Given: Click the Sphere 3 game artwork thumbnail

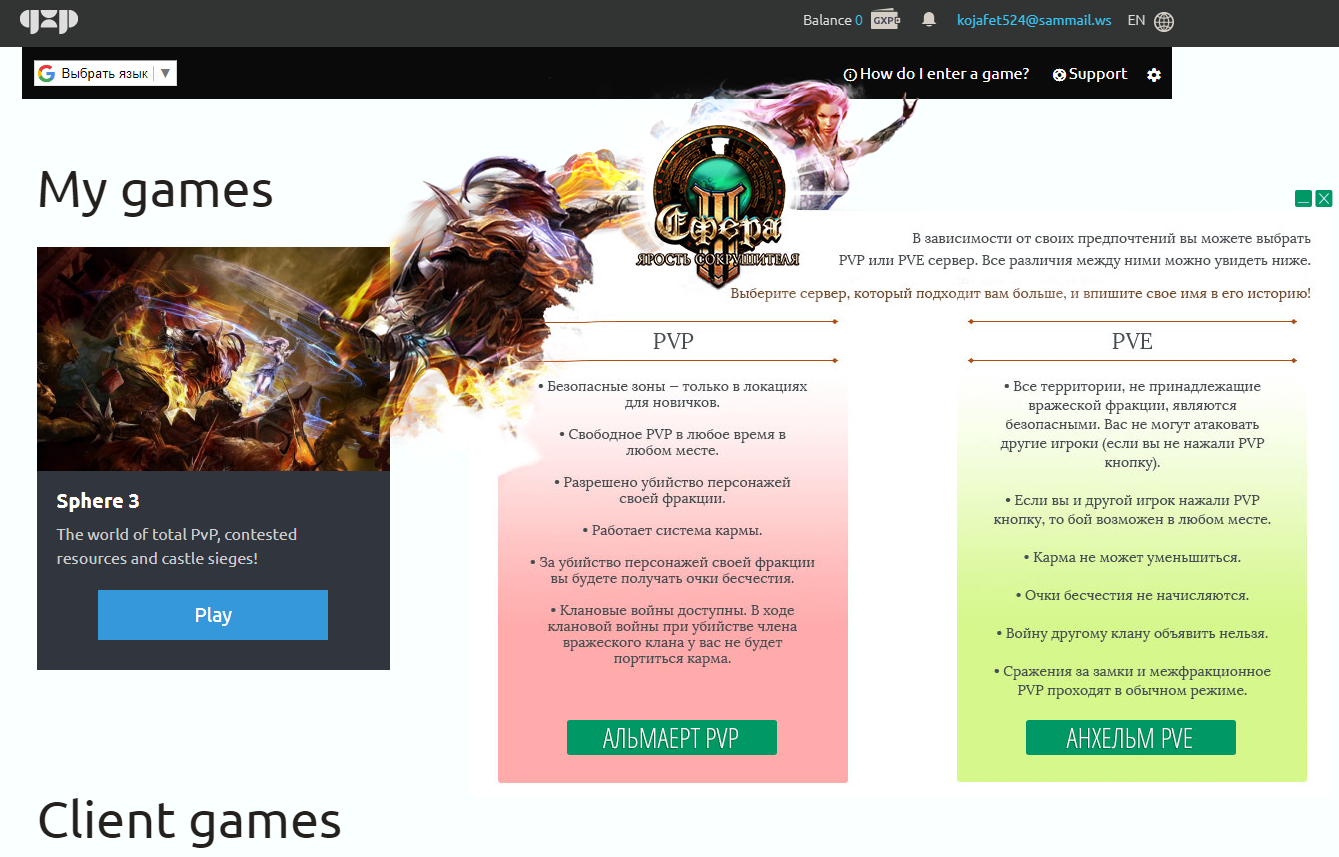Looking at the screenshot, I should tap(213, 359).
